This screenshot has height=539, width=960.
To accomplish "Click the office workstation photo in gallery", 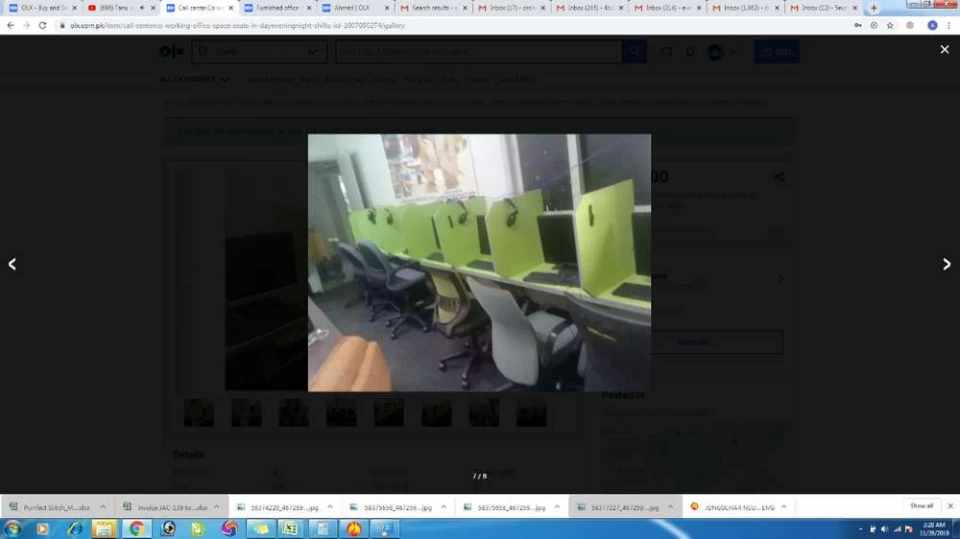I will pyautogui.click(x=479, y=263).
